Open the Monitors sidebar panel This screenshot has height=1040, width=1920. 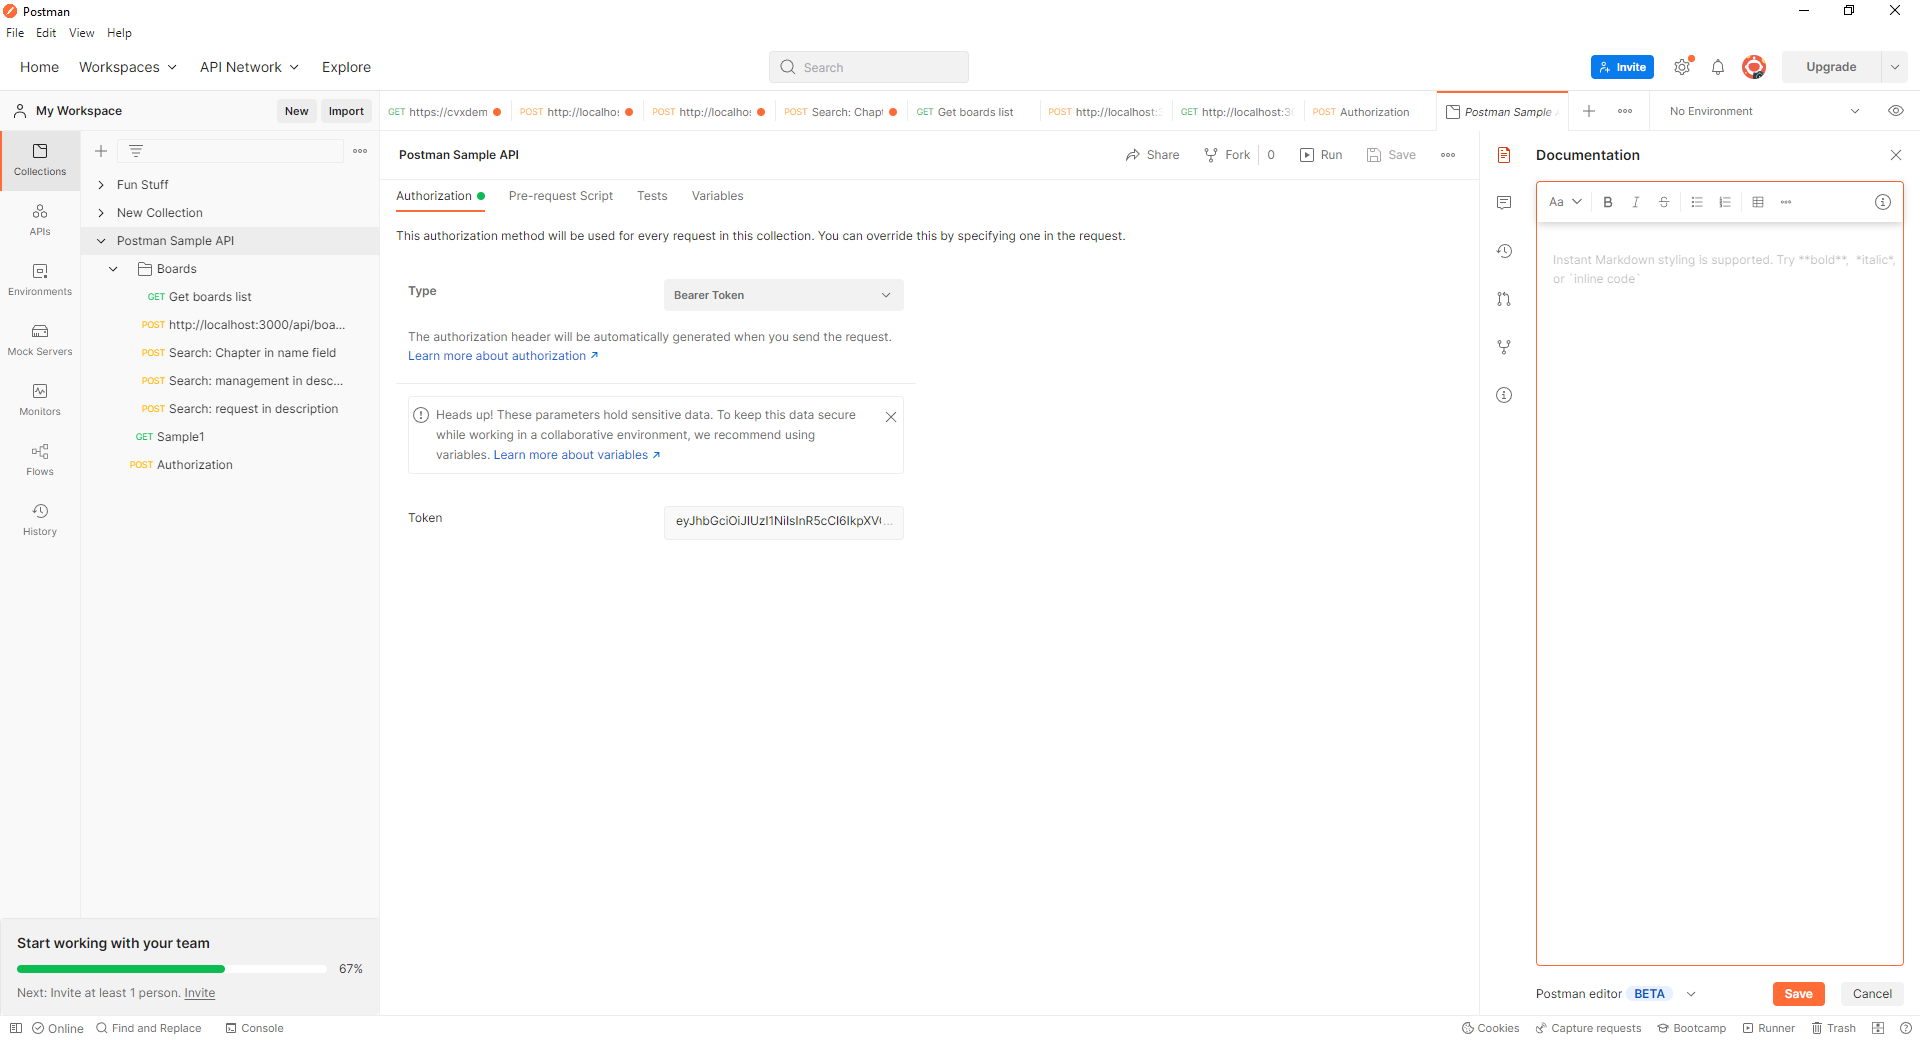[x=40, y=400]
